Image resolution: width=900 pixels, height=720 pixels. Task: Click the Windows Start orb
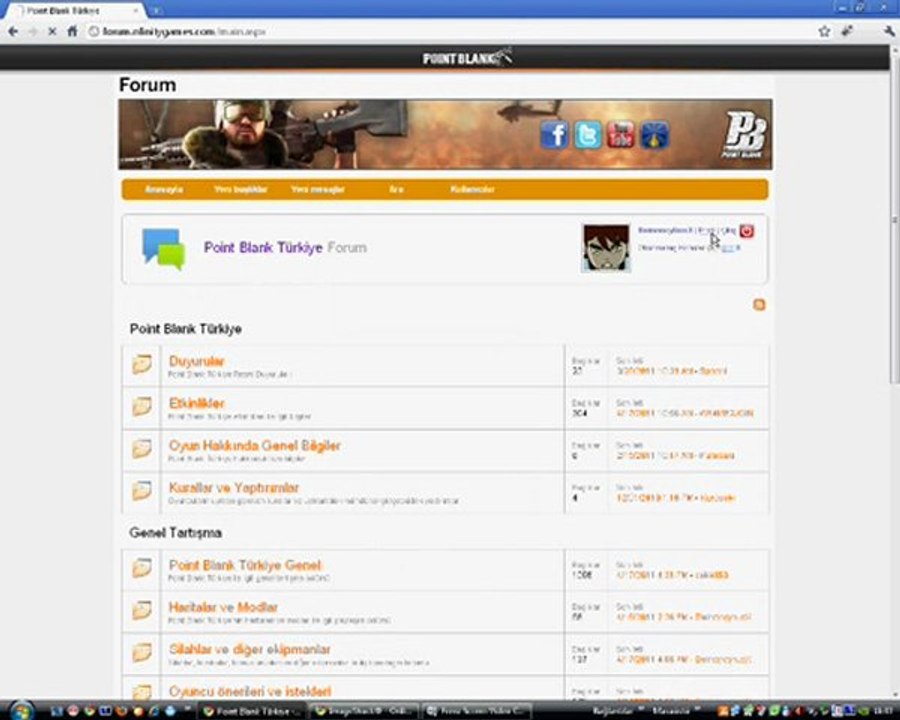pyautogui.click(x=21, y=711)
